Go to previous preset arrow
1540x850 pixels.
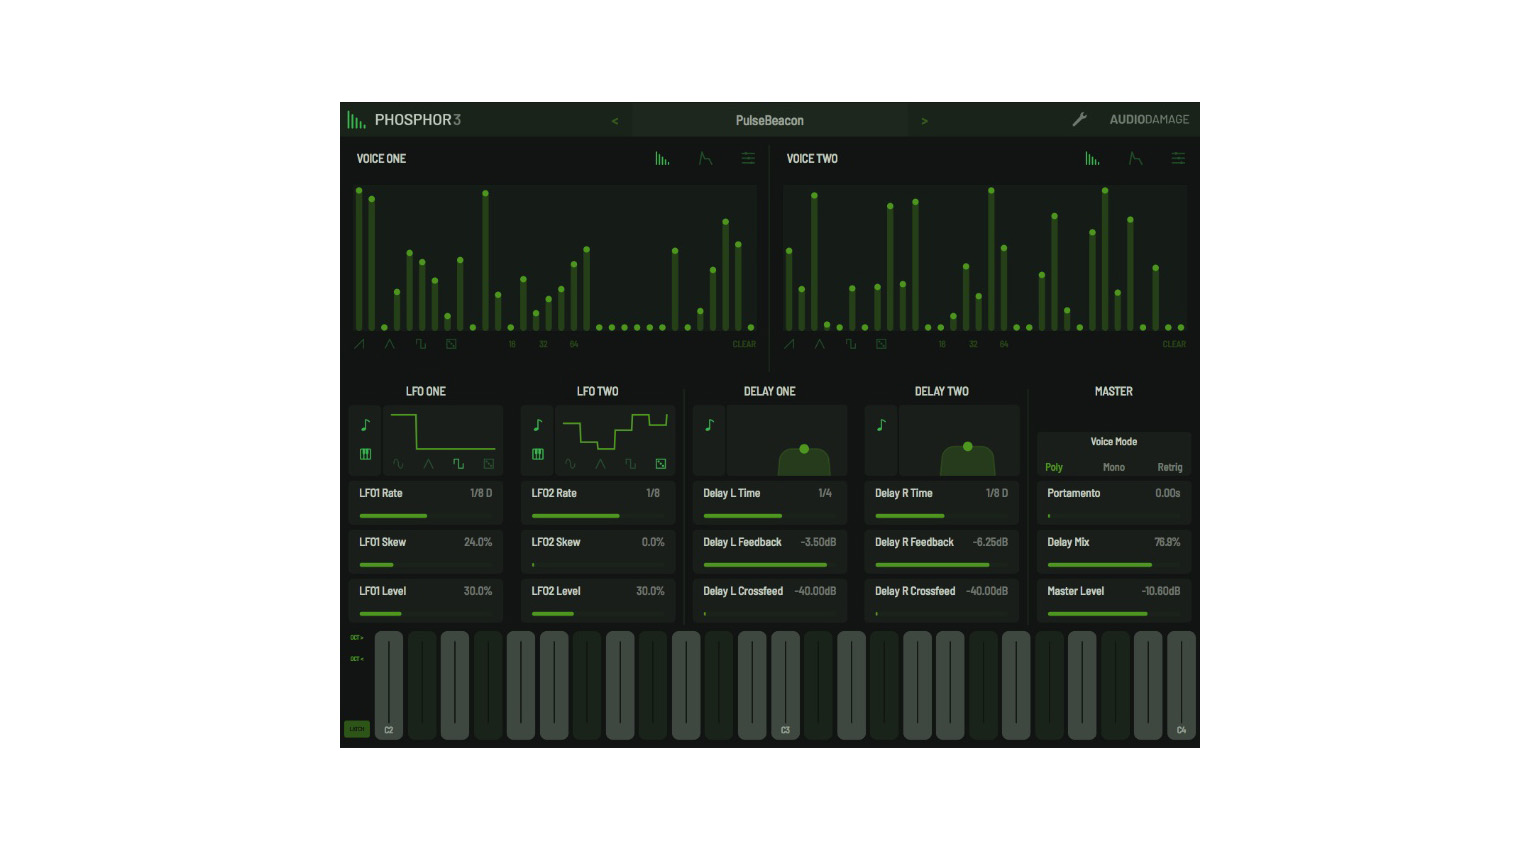coord(615,121)
